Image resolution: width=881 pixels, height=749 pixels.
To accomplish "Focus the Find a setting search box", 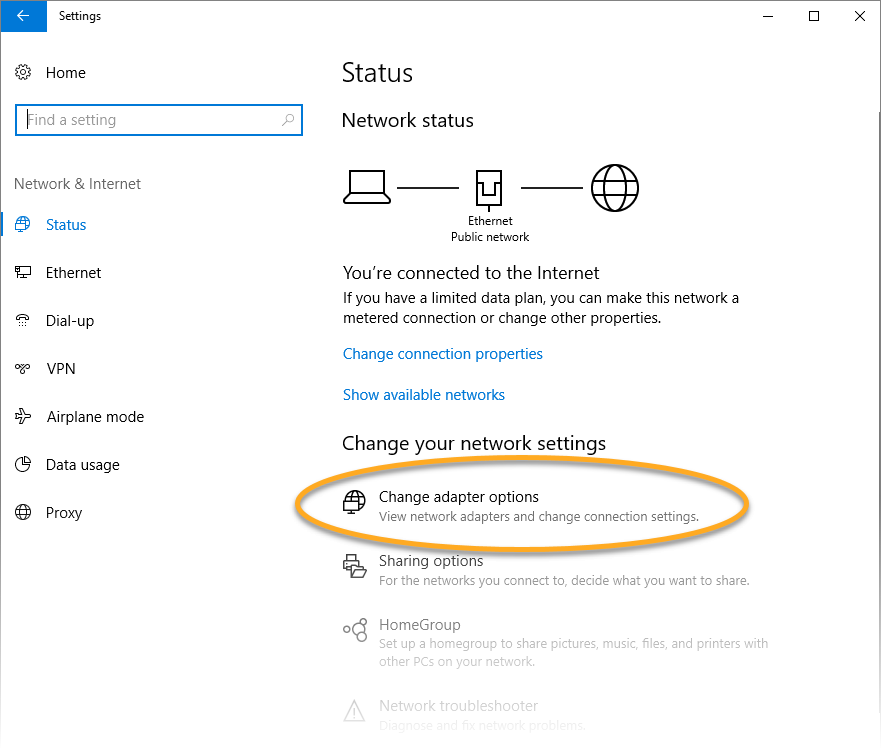I will (150, 120).
